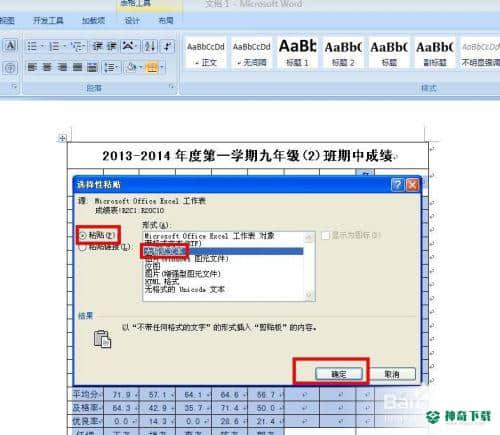Click the justify alignment icon
The image size is (500, 435).
coord(77,67)
